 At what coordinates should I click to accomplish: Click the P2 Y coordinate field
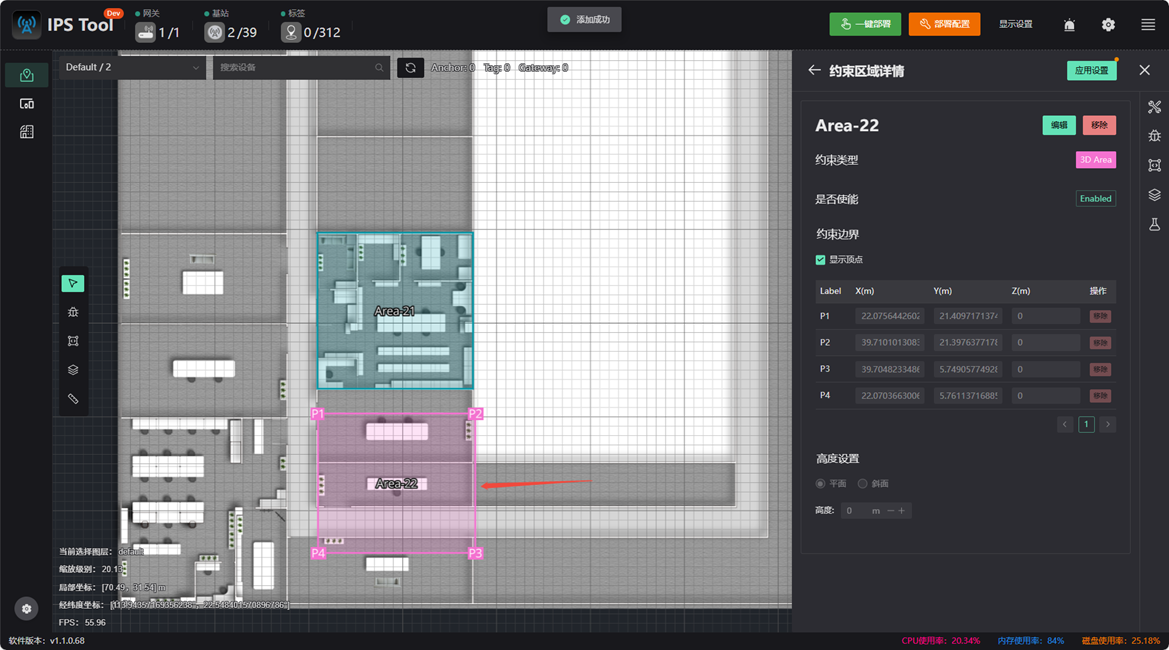(968, 343)
